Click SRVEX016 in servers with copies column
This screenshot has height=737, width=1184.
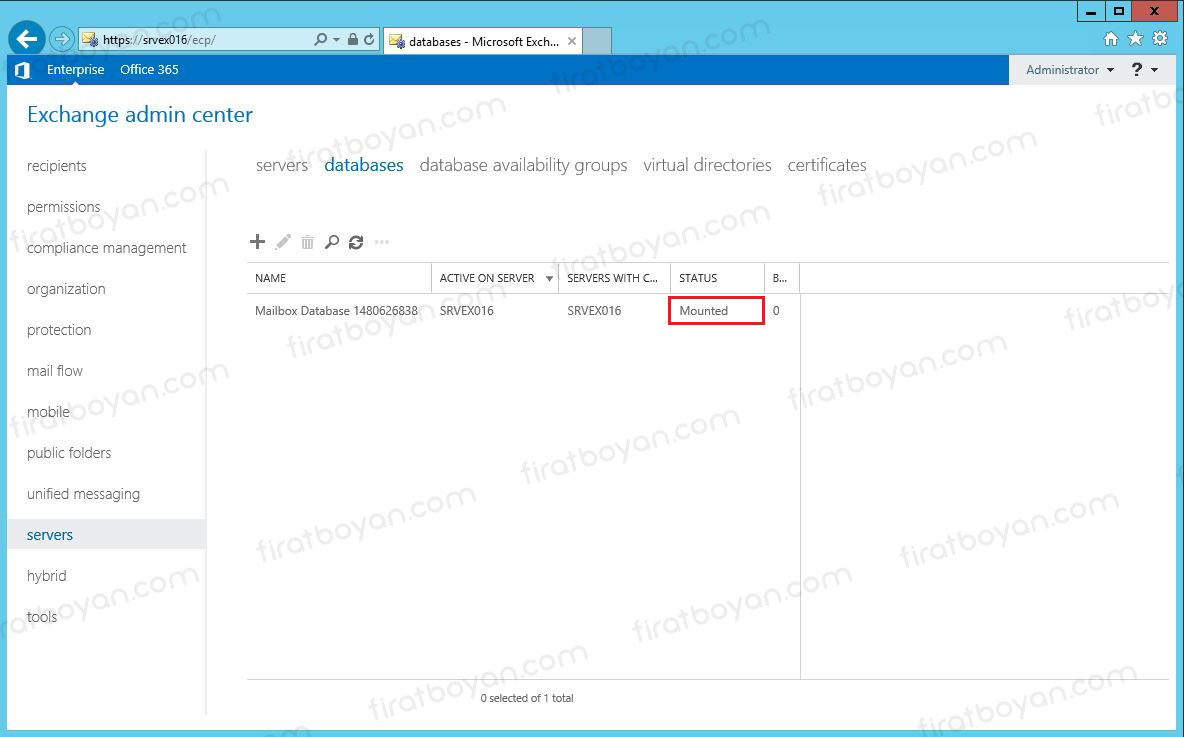point(594,311)
